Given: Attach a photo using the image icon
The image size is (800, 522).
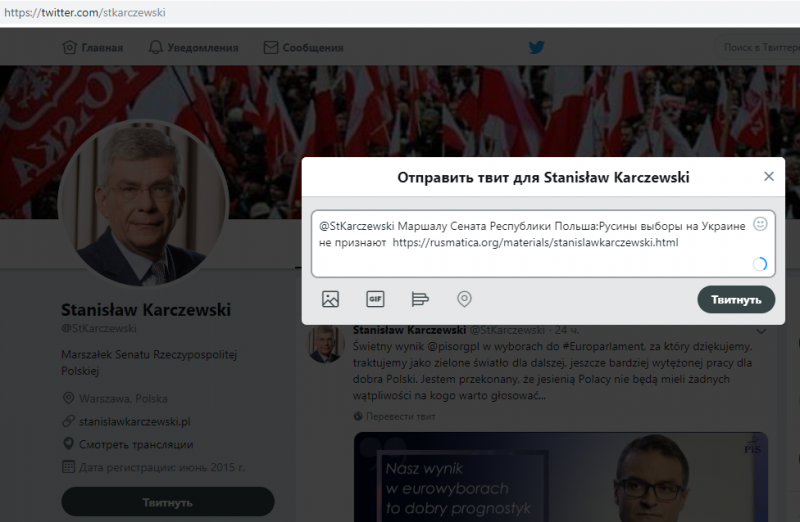Looking at the screenshot, I should [330, 299].
